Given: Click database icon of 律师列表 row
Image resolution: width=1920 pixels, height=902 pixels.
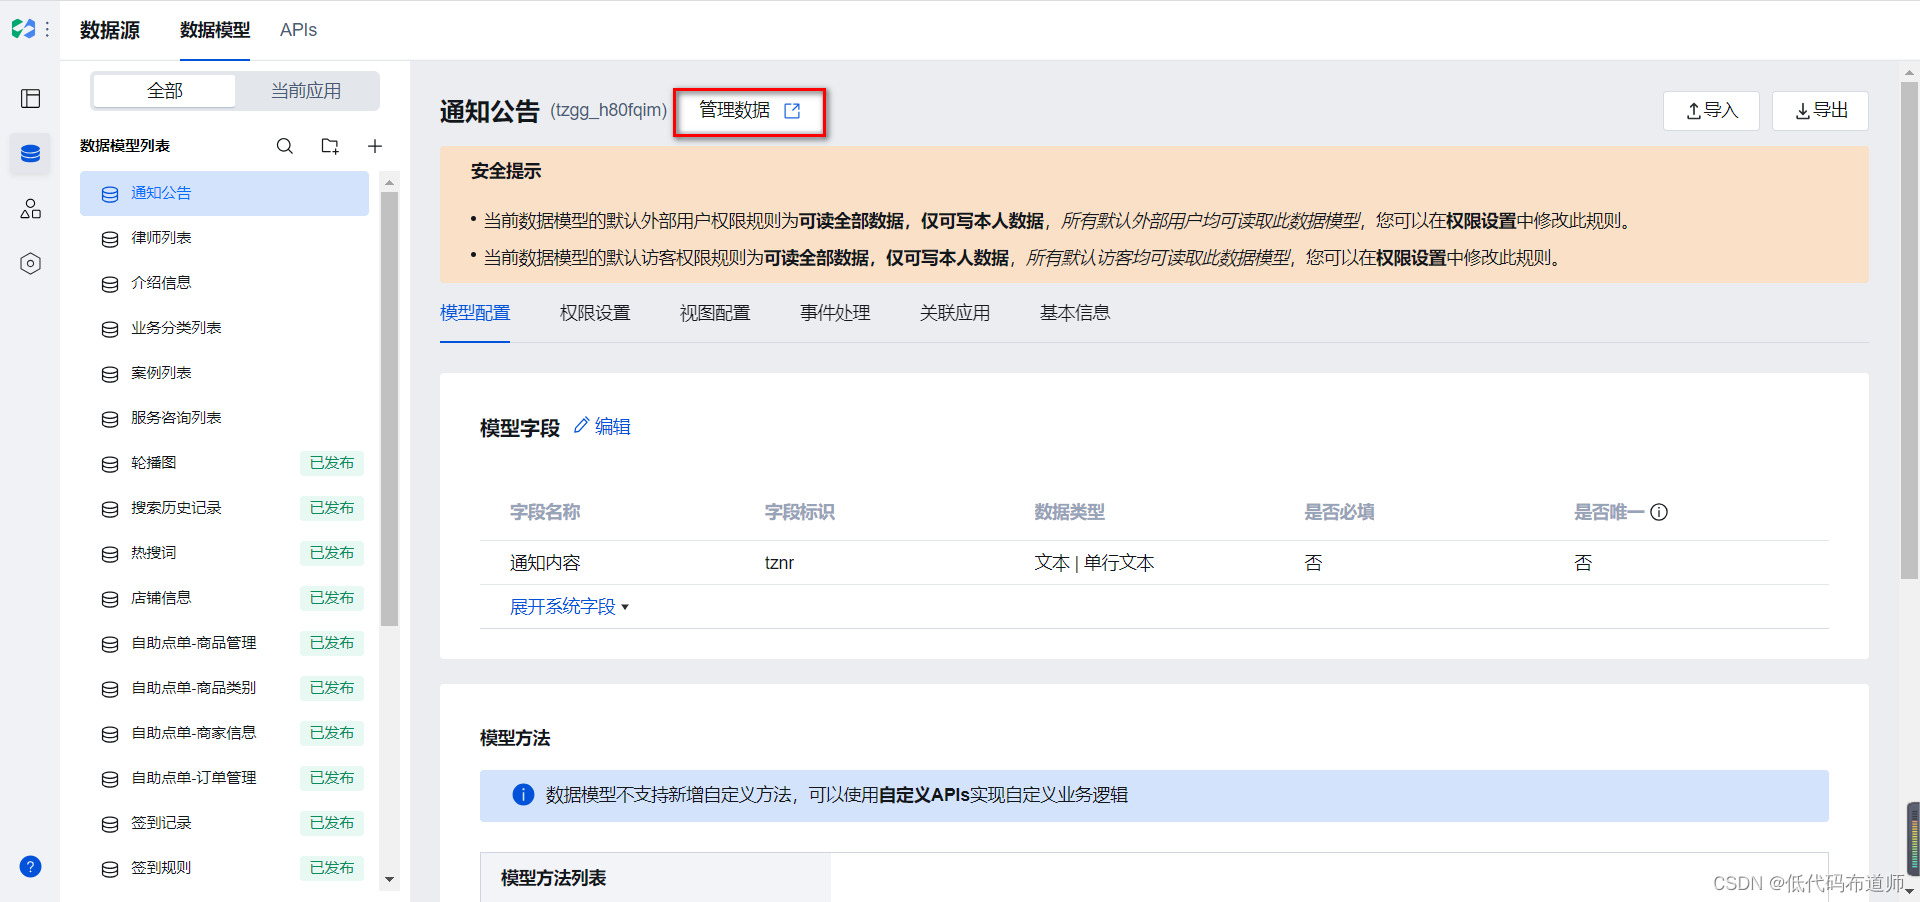Looking at the screenshot, I should [110, 239].
